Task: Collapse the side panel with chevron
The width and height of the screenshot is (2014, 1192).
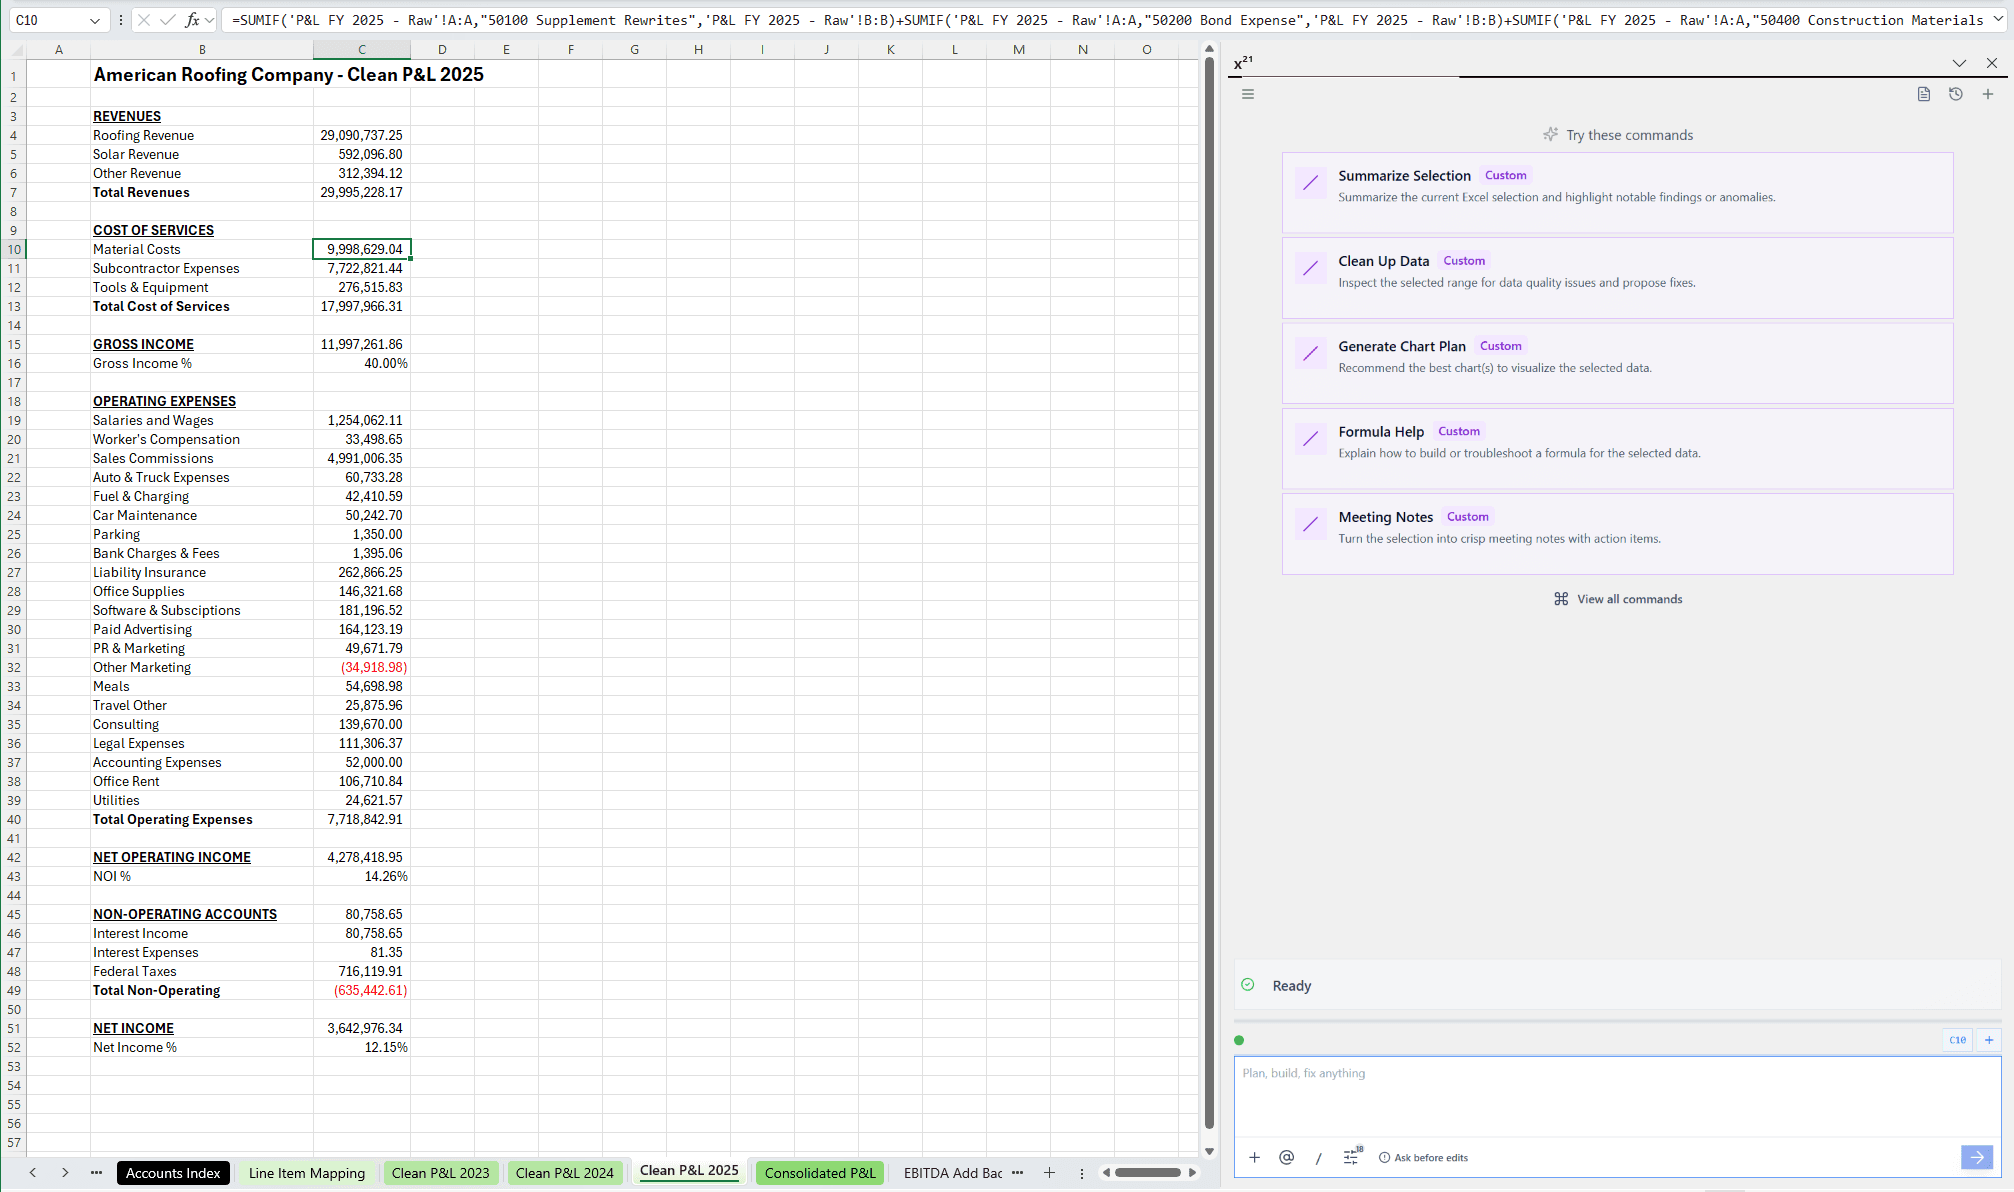Action: [1958, 63]
